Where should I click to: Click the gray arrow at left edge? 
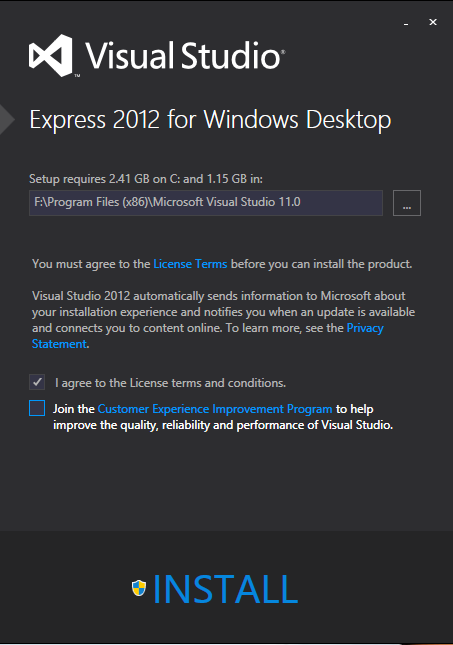tap(7, 120)
